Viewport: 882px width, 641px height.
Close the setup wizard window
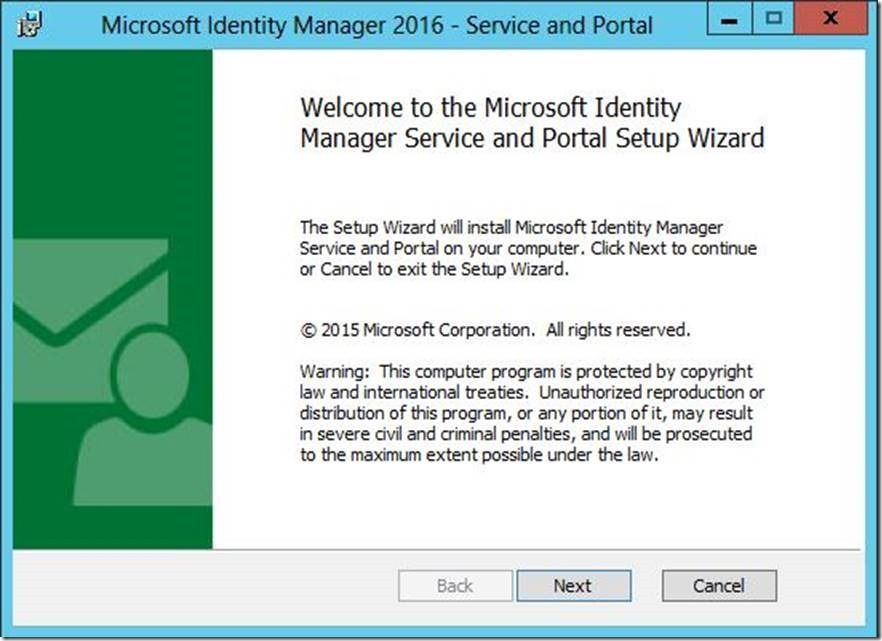click(x=831, y=20)
